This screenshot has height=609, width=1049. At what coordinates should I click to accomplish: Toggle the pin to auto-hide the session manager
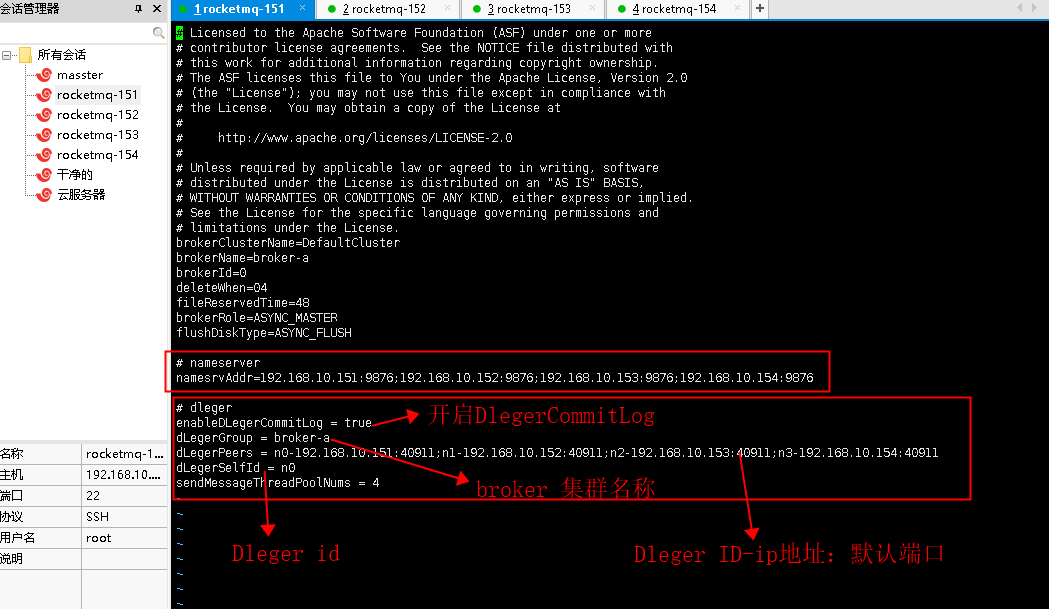[x=138, y=9]
